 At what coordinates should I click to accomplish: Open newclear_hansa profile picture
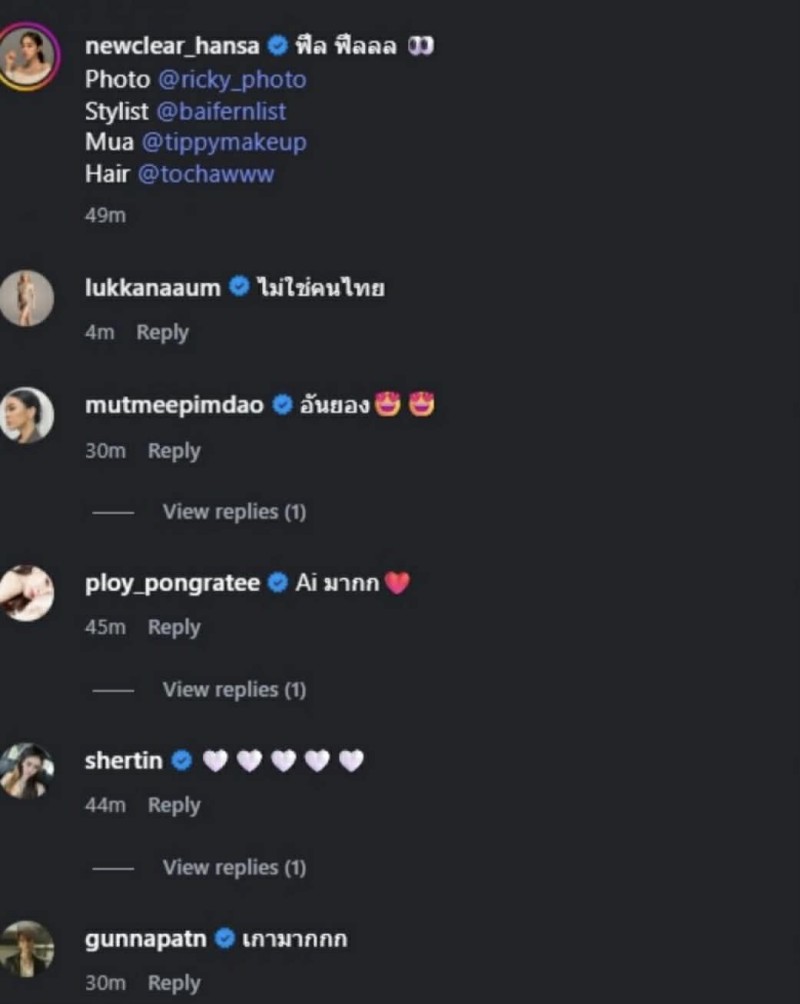pyautogui.click(x=29, y=59)
